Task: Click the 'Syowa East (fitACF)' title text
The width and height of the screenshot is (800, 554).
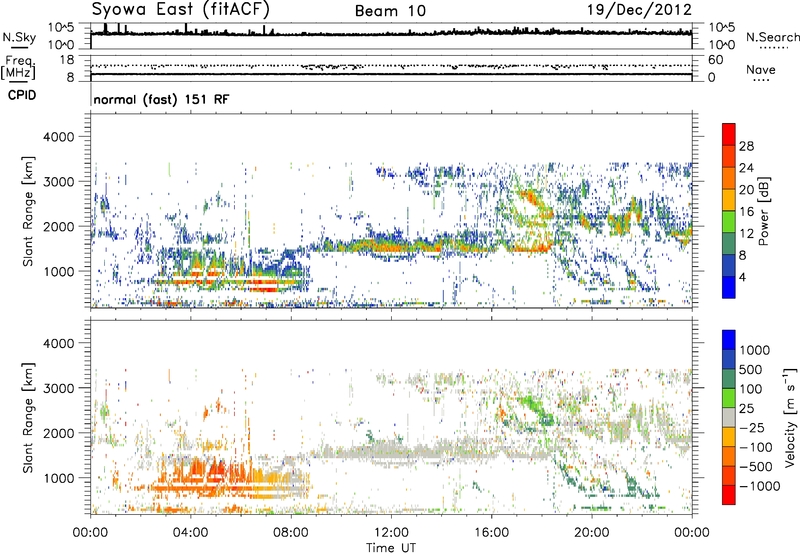Action: (x=181, y=9)
